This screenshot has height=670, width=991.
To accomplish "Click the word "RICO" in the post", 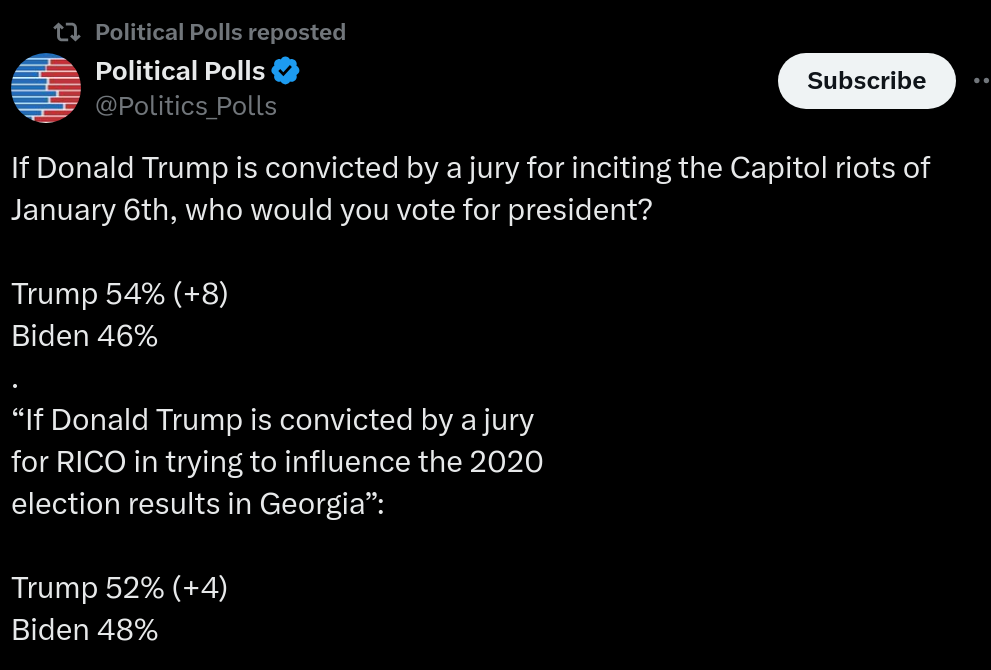I will (x=91, y=462).
